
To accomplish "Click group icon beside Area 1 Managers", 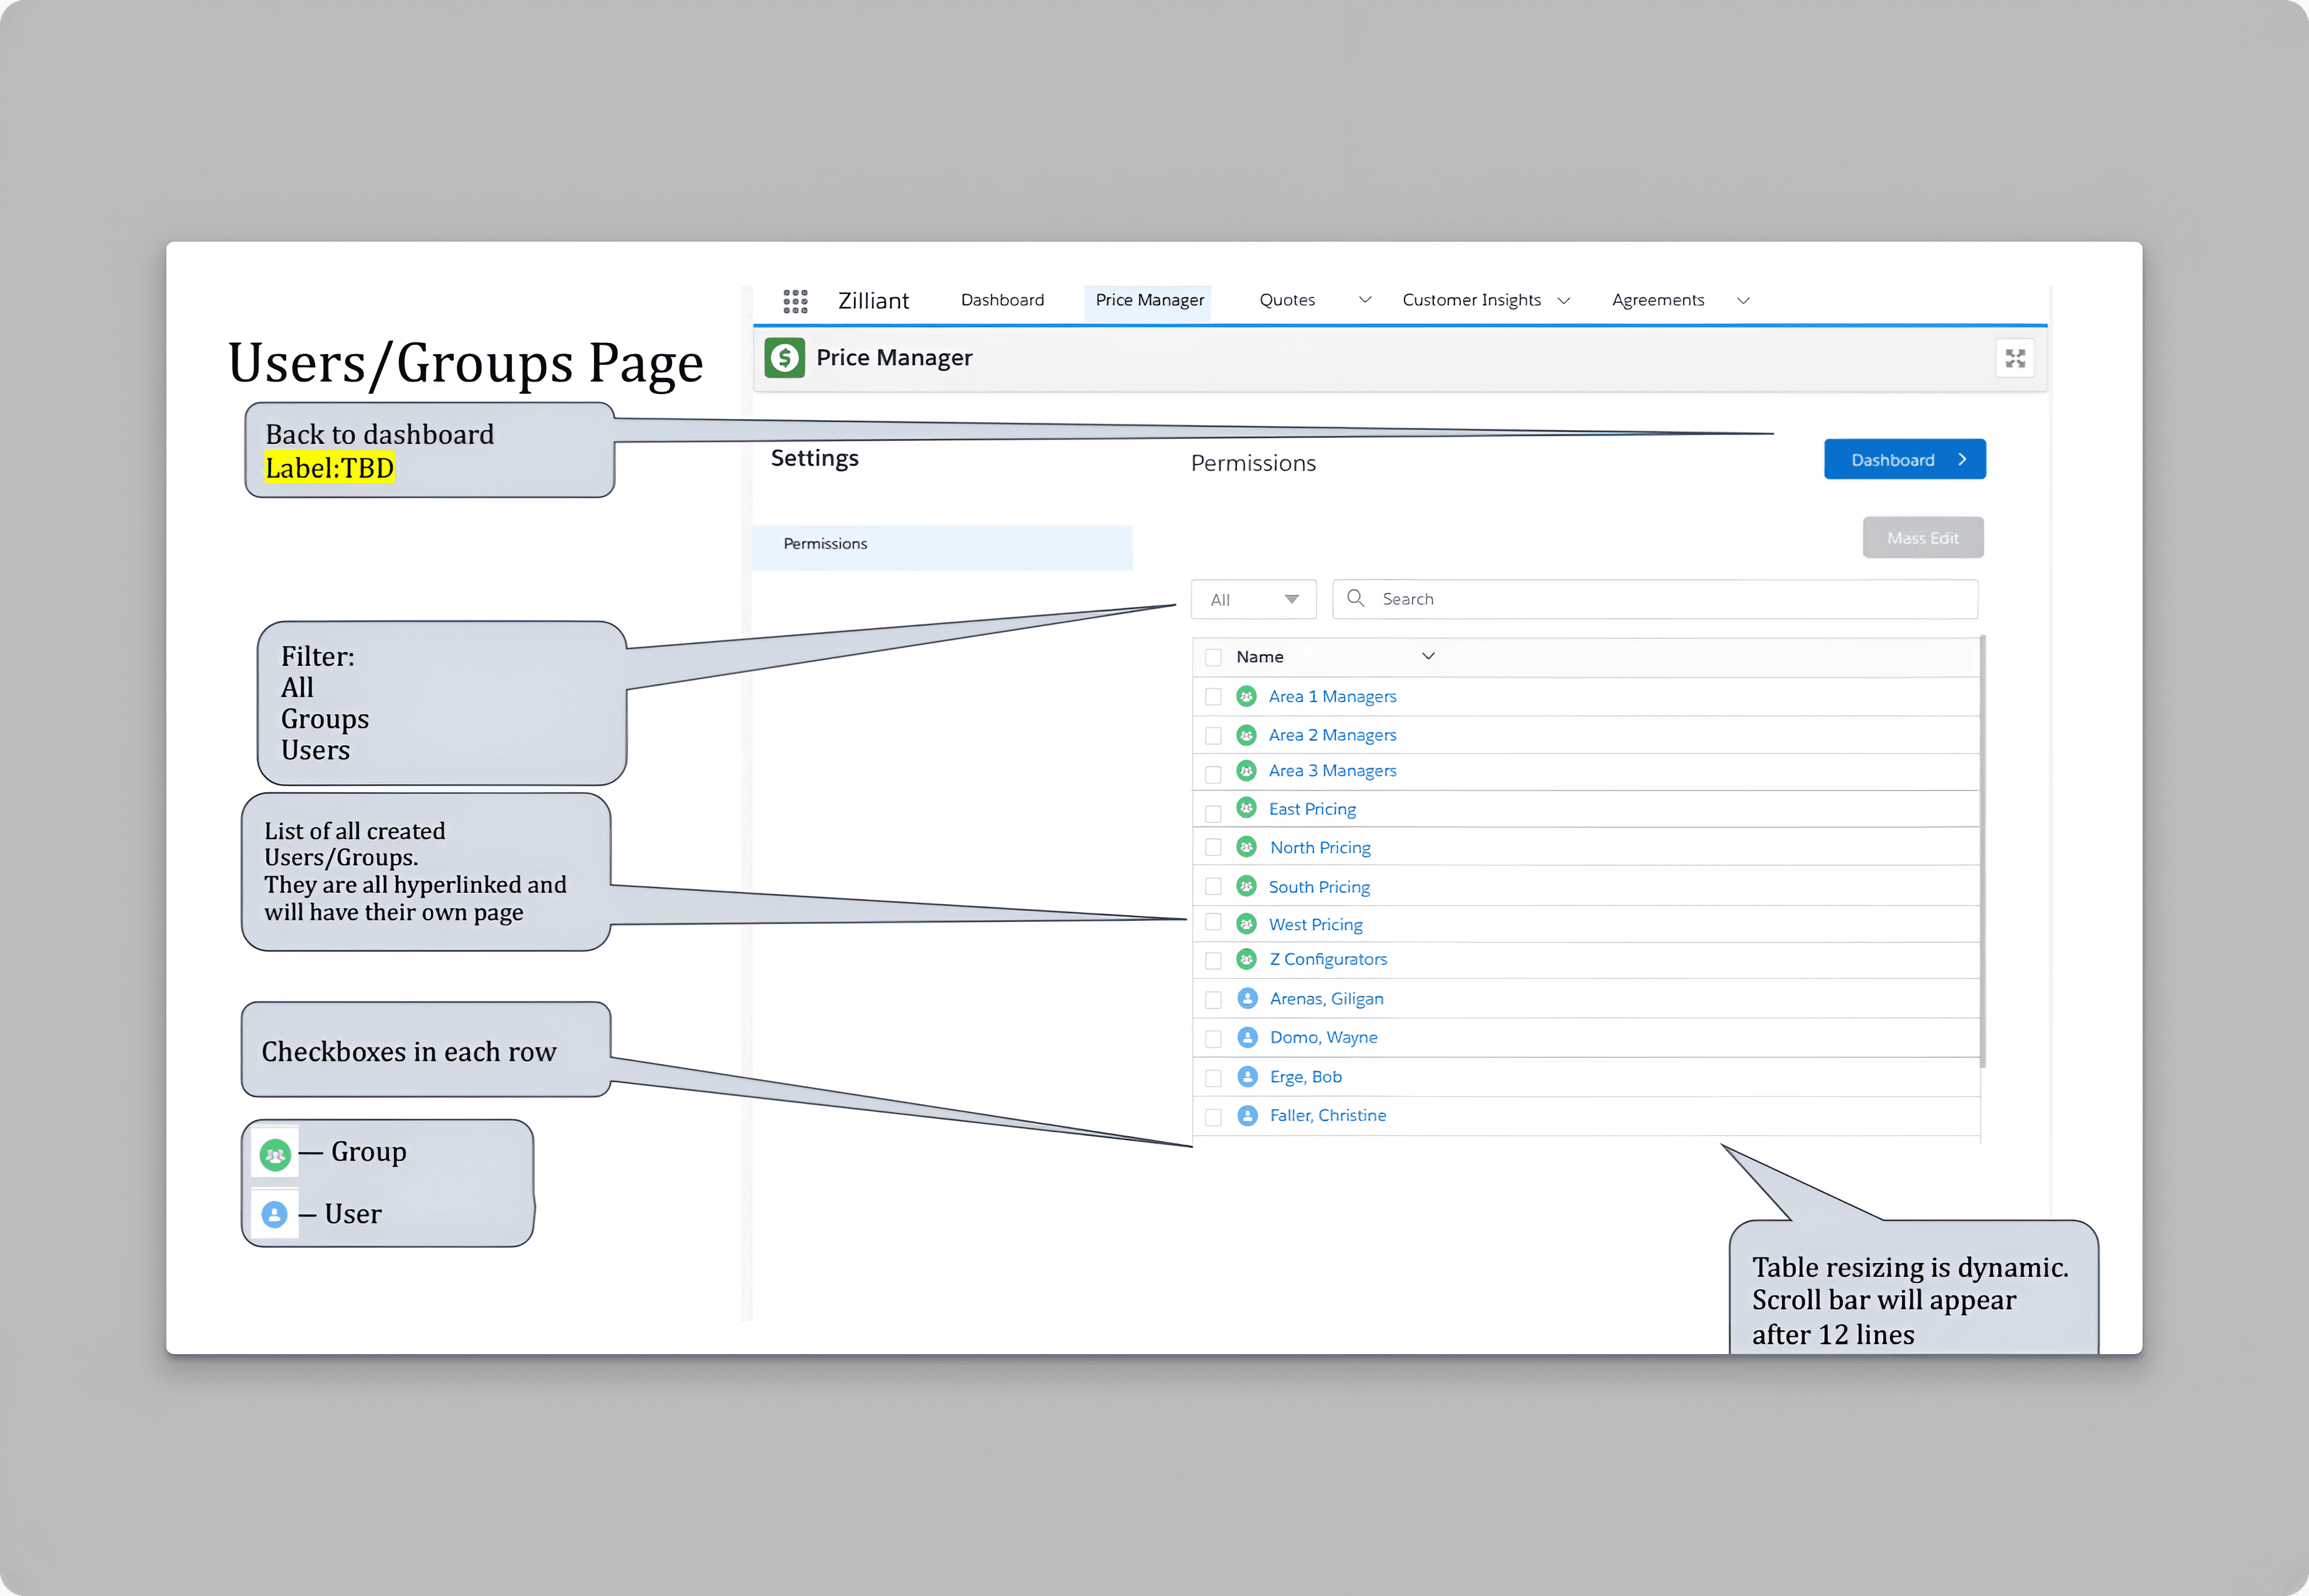I will (x=1246, y=696).
